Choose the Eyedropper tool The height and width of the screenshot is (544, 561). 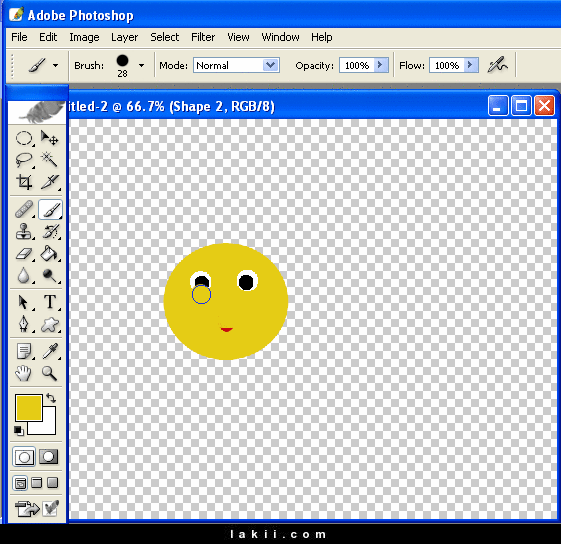click(49, 351)
